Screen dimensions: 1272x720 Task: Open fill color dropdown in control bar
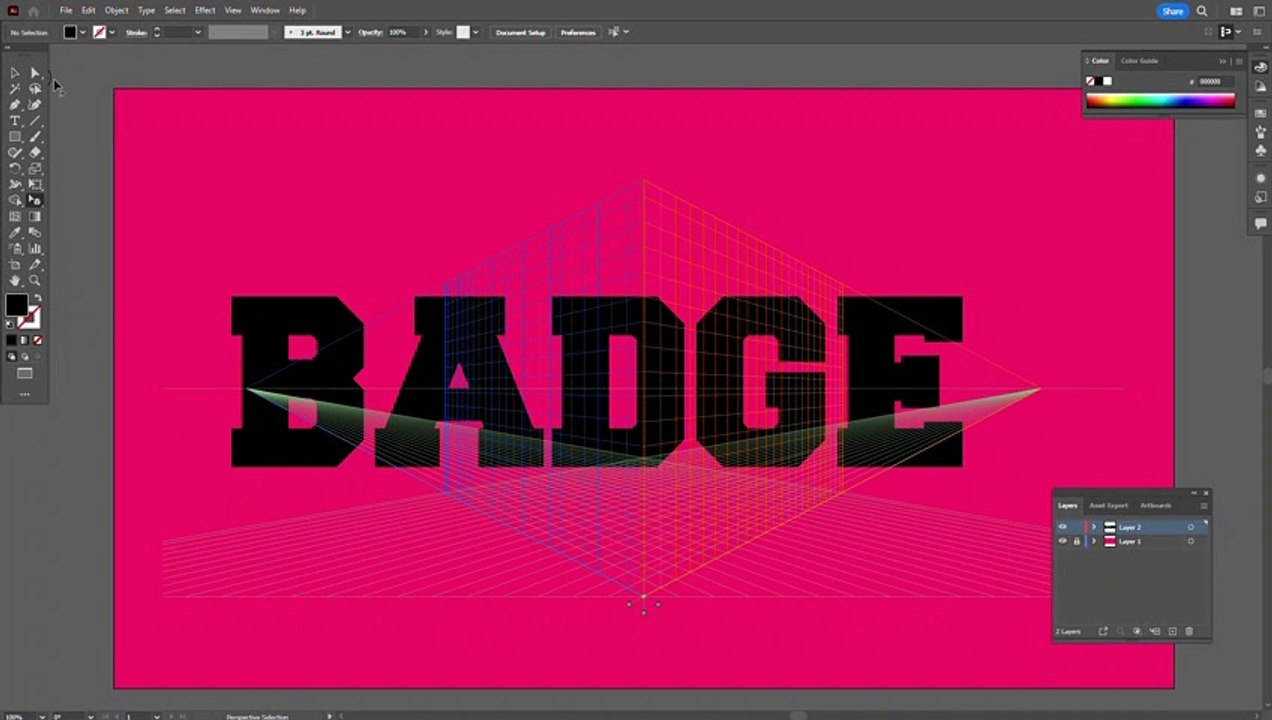coord(83,32)
